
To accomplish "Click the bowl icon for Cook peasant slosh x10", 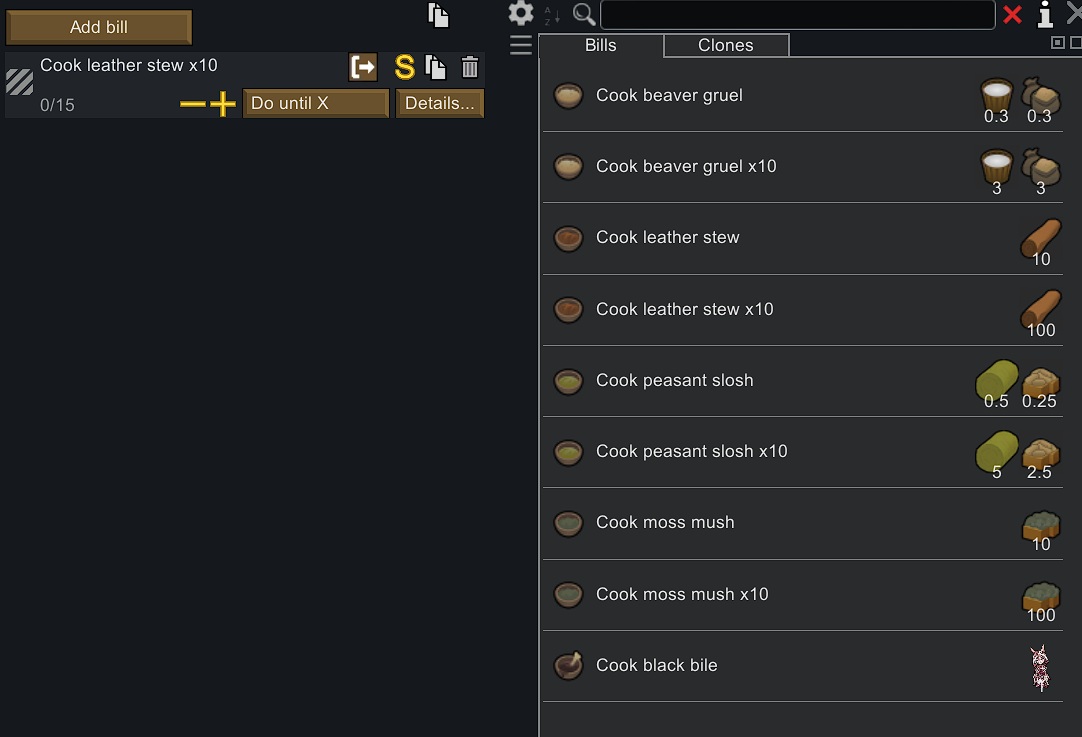I will tap(569, 452).
